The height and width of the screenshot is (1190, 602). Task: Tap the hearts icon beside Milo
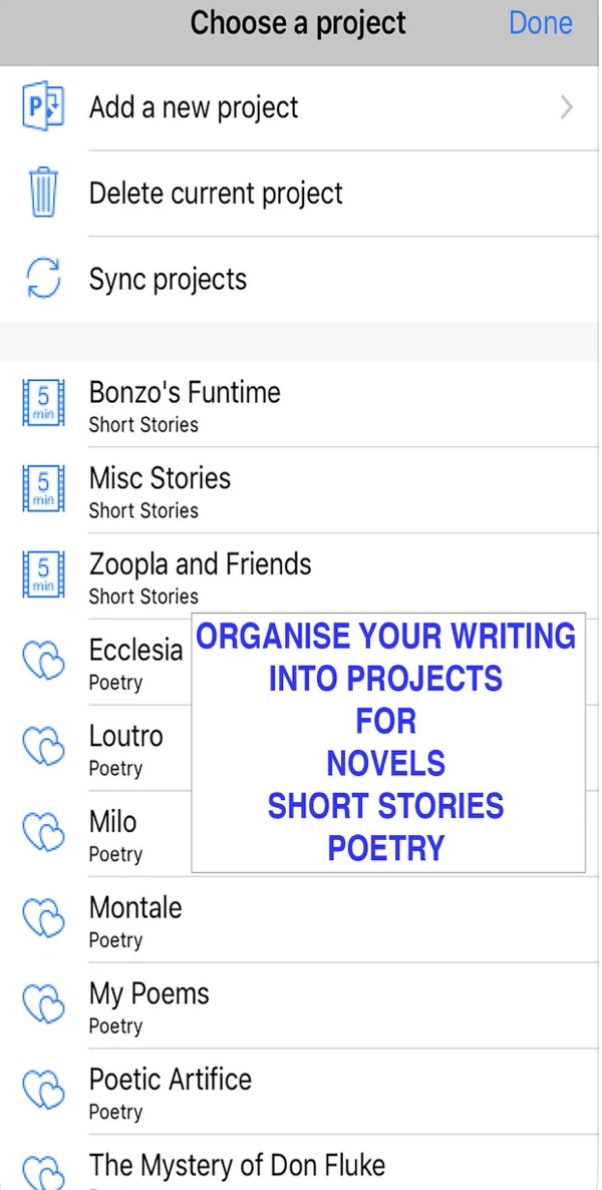[43, 835]
